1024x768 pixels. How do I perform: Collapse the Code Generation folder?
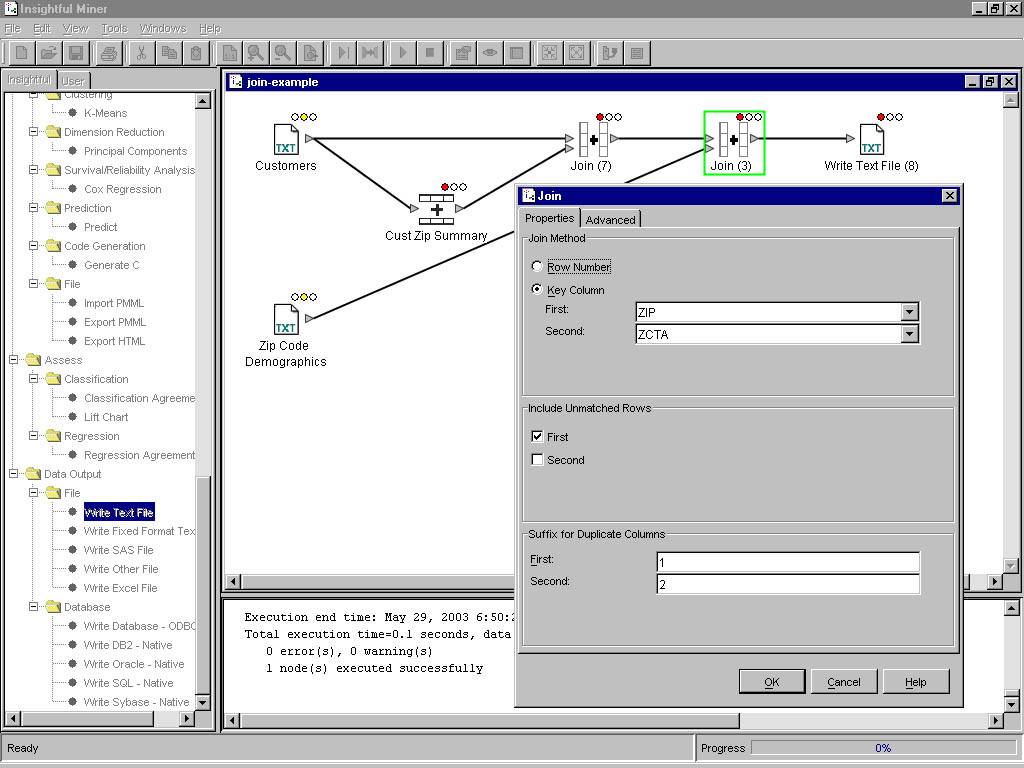coord(33,246)
